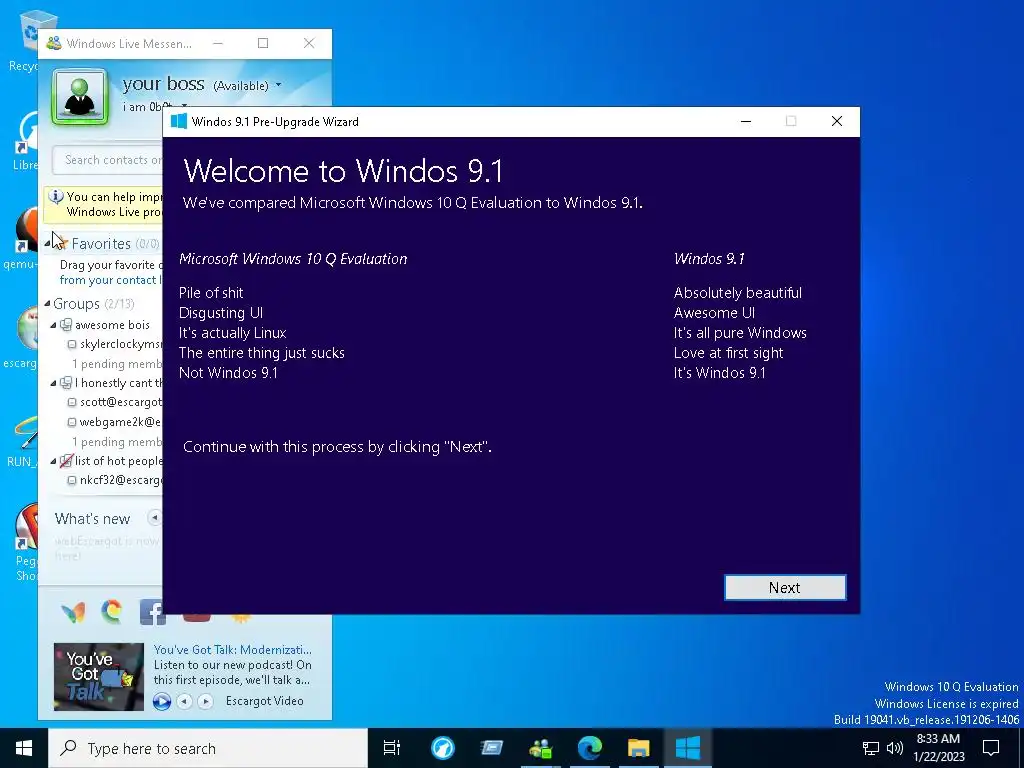Play the Escargot Video podcast
The width and height of the screenshot is (1024, 768).
click(x=161, y=701)
